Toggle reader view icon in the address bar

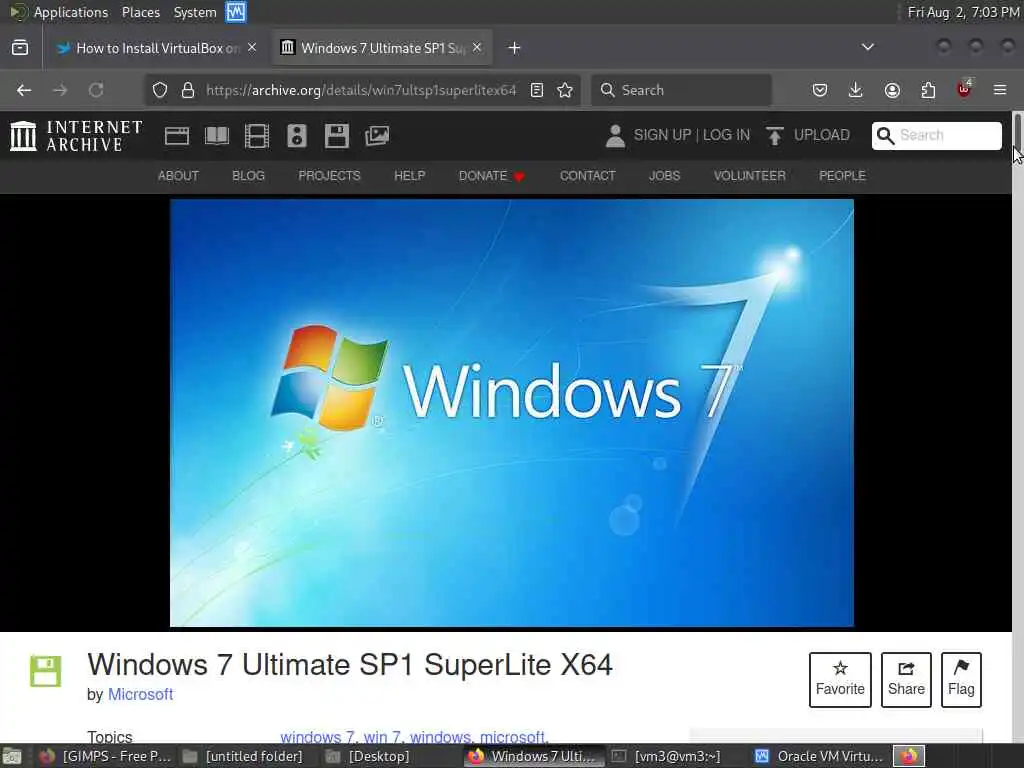pyautogui.click(x=537, y=90)
